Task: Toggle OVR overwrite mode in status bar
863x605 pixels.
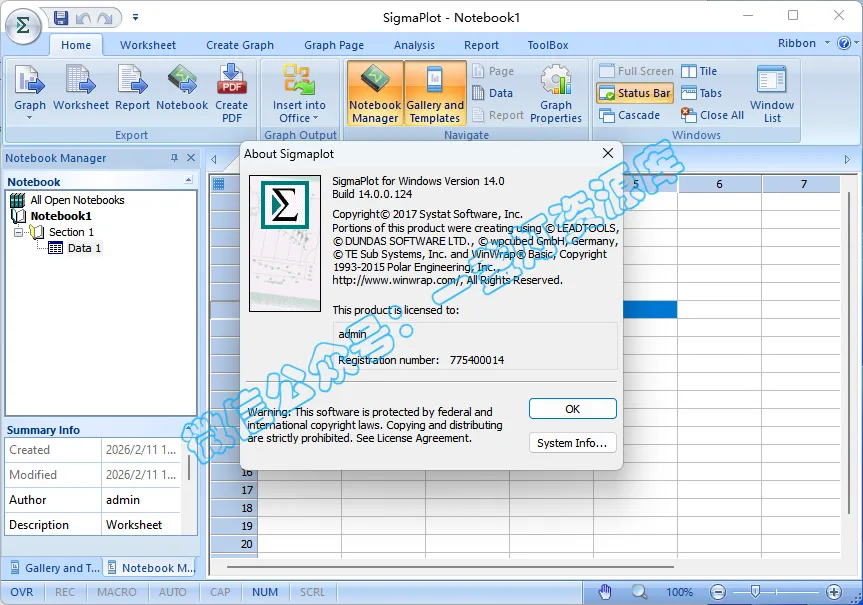Action: (22, 592)
